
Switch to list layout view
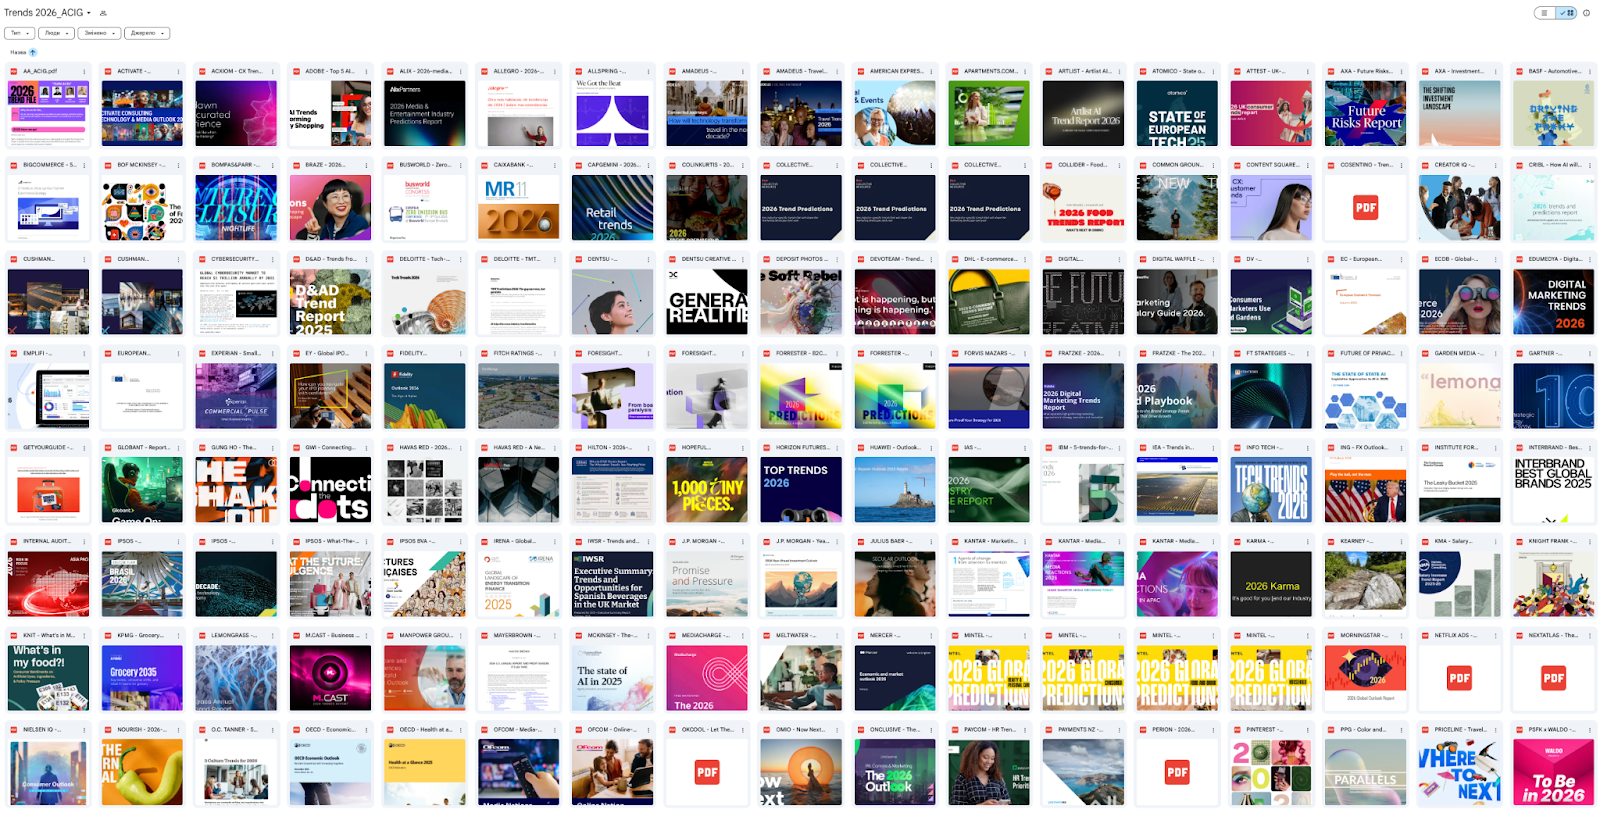coord(1545,13)
